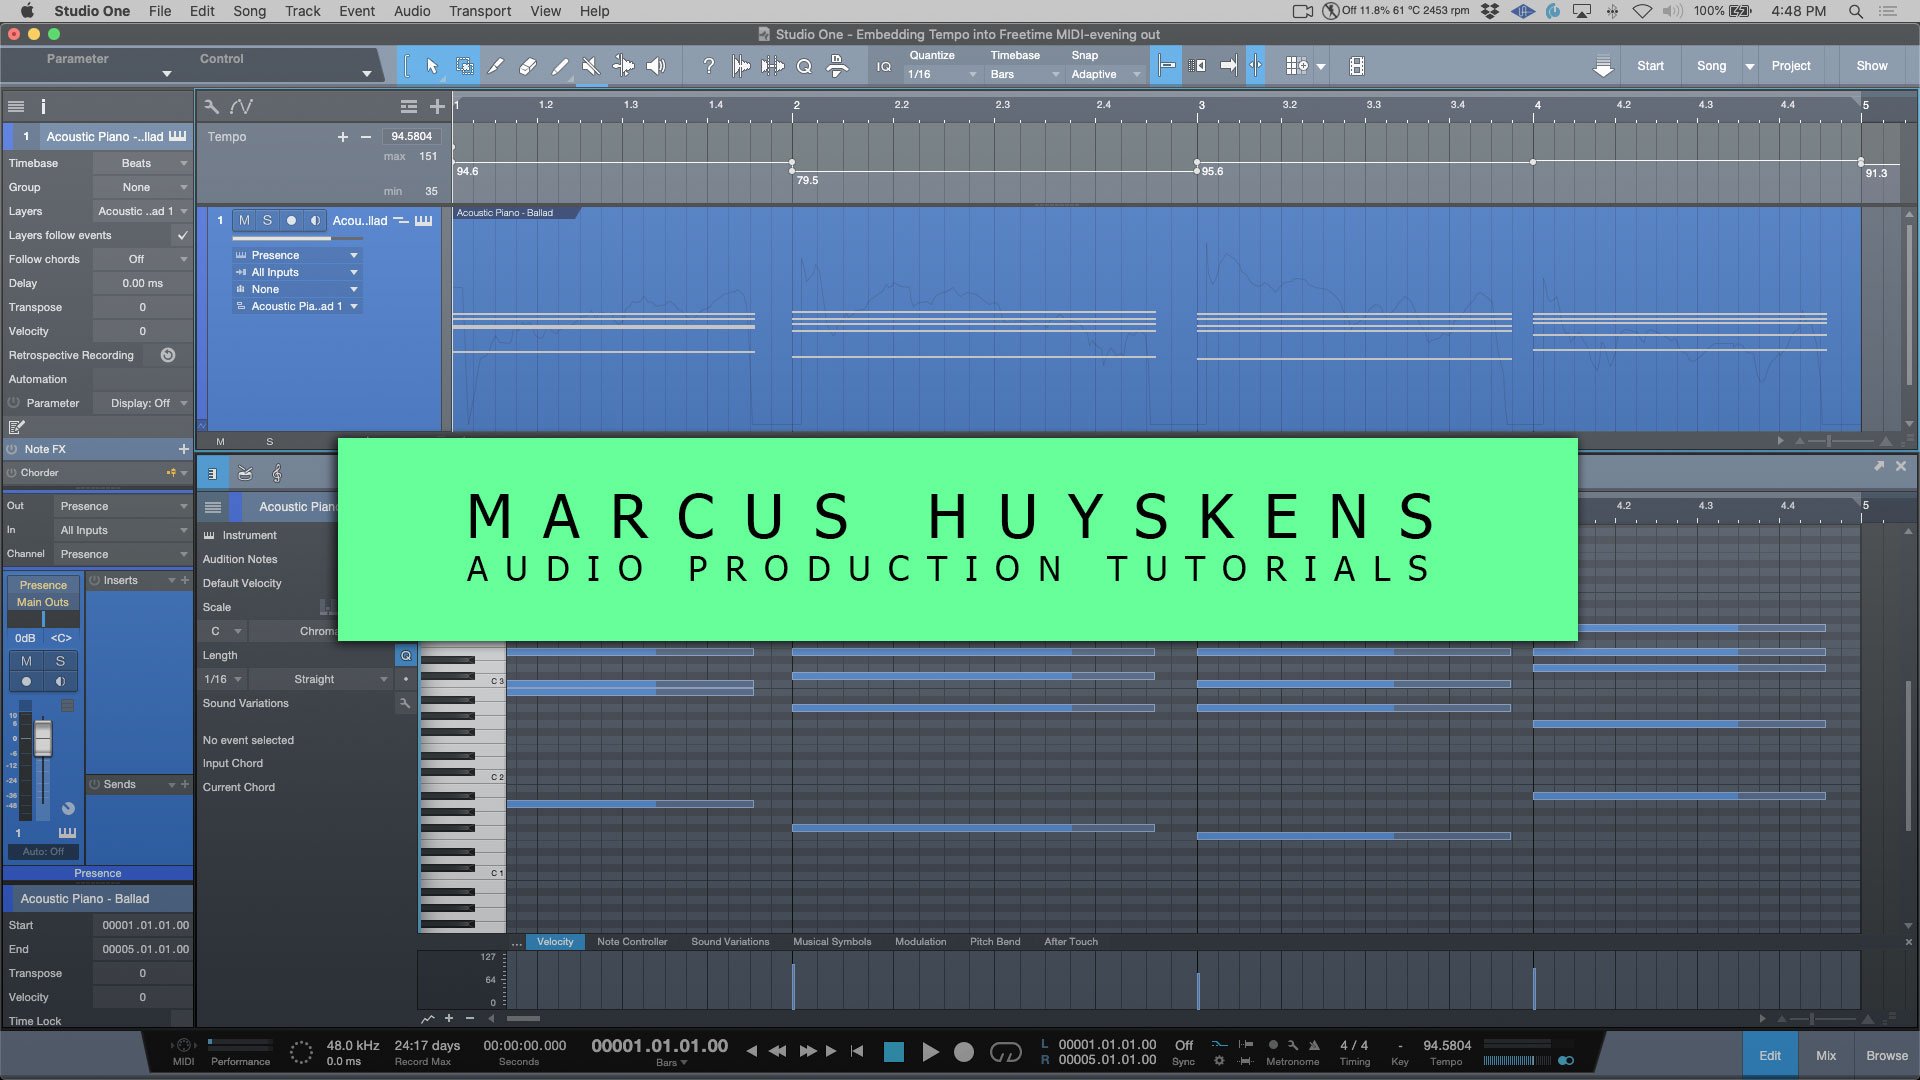
Task: Click the tempo value field 94.5804
Action: [411, 136]
